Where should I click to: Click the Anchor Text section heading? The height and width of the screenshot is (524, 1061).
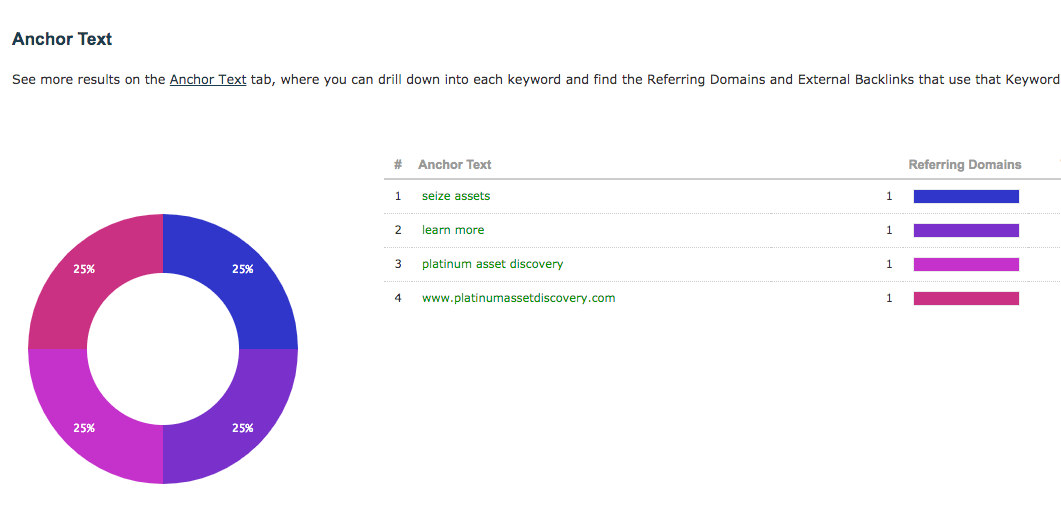coord(62,39)
